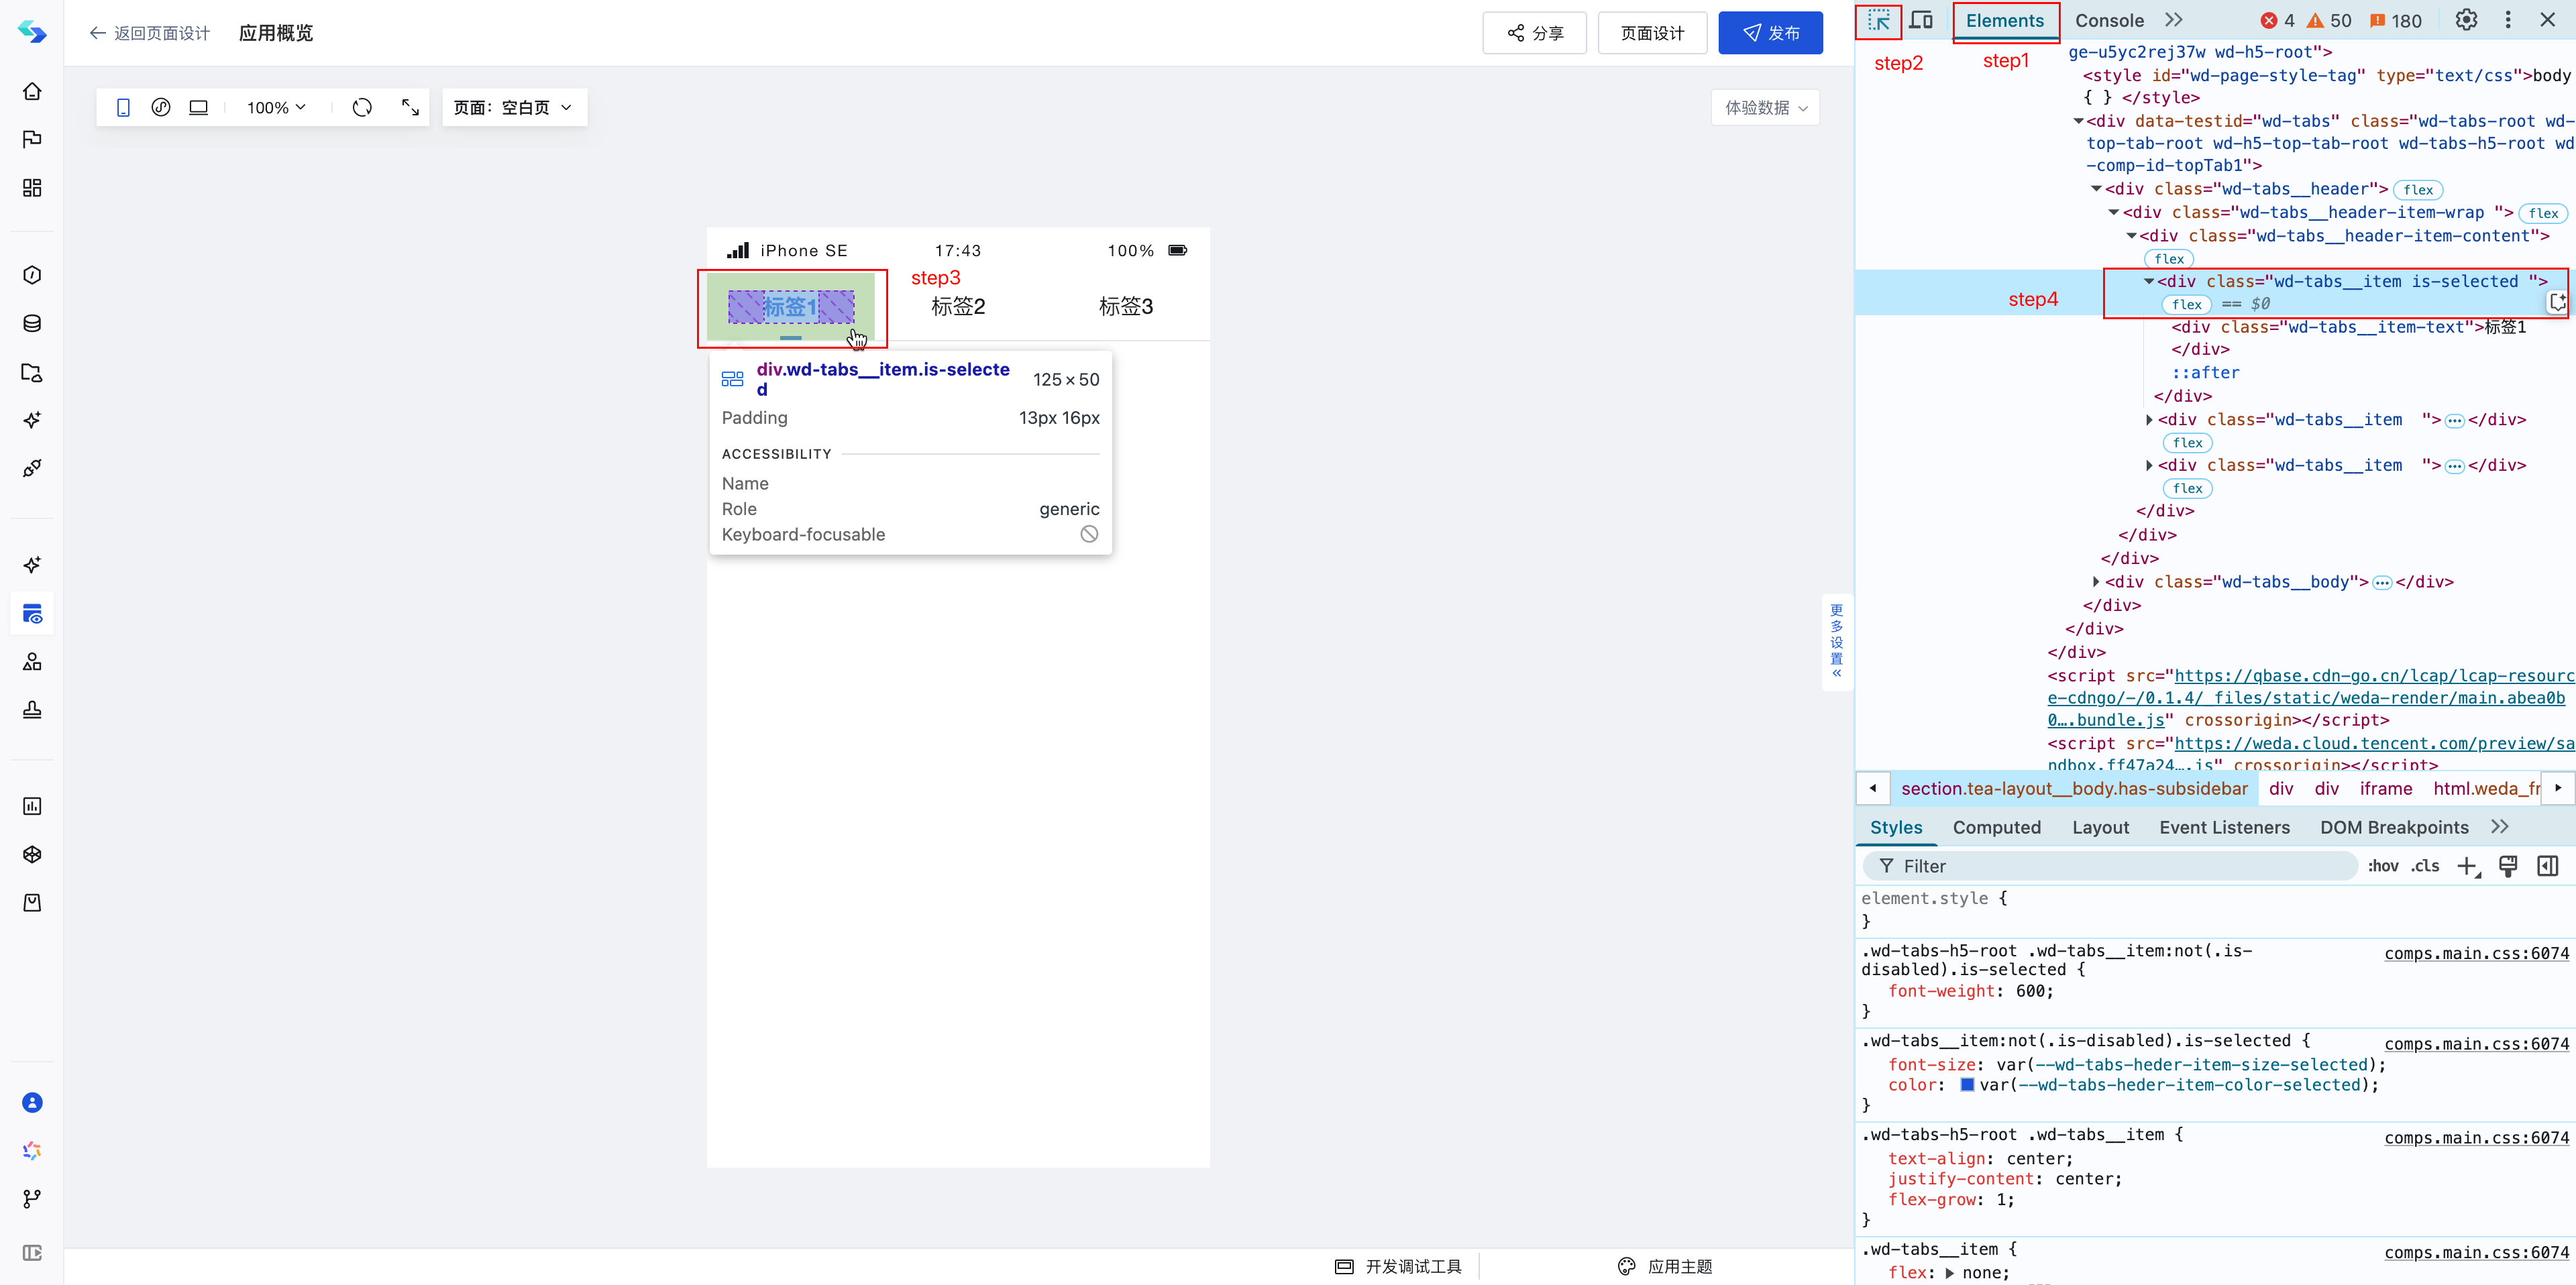Open the shapes components icon in sidebar

32,661
